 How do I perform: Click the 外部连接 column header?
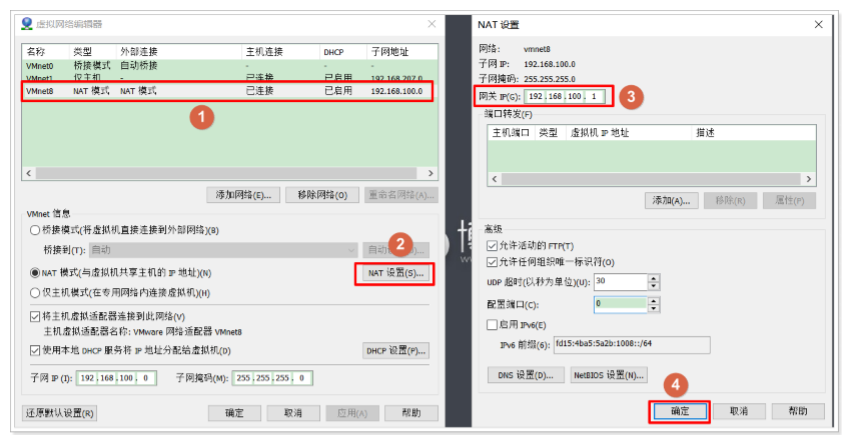click(x=178, y=52)
